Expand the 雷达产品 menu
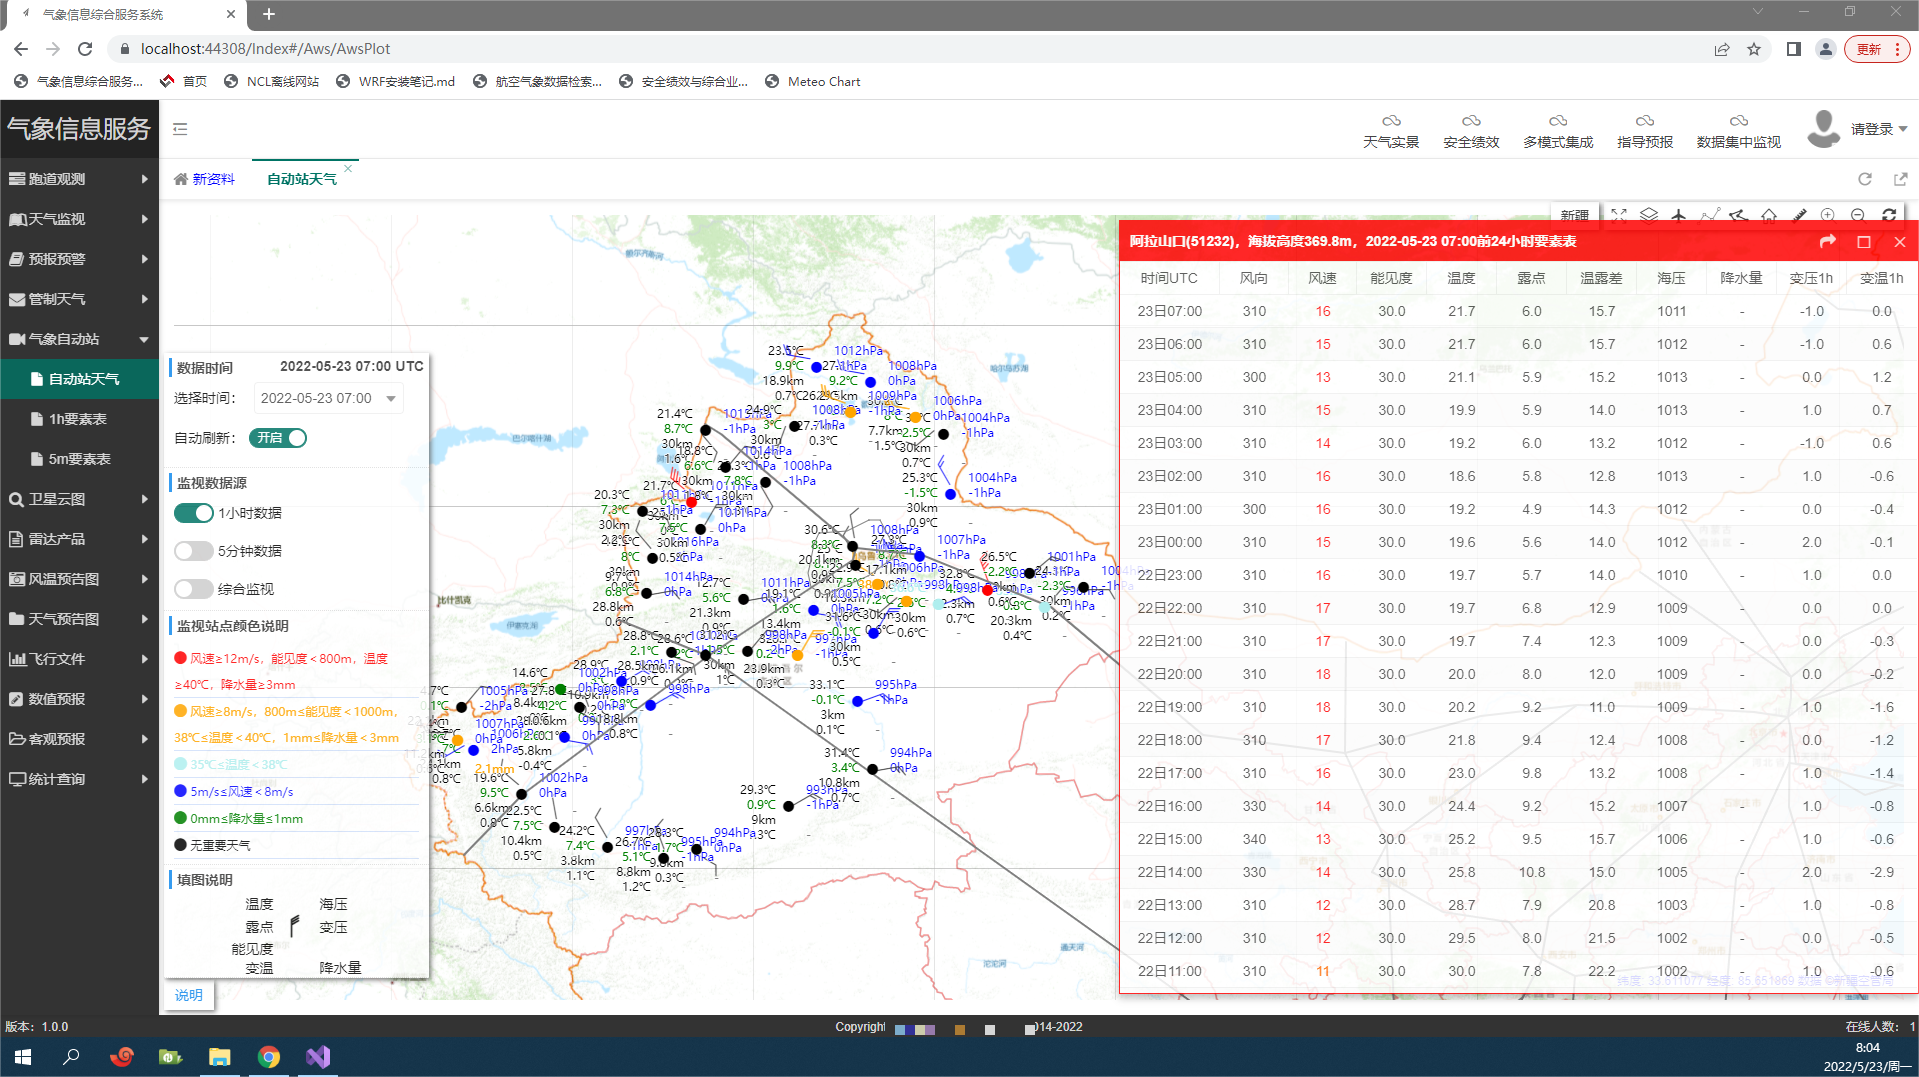1919x1077 pixels. tap(79, 539)
